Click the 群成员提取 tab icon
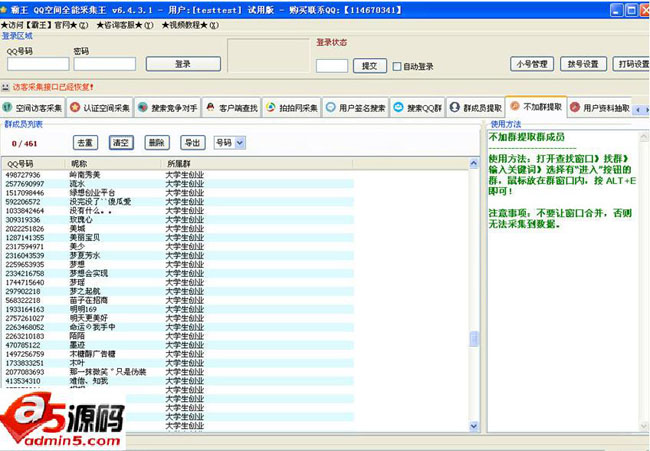The height and width of the screenshot is (451, 650). pyautogui.click(x=455, y=107)
